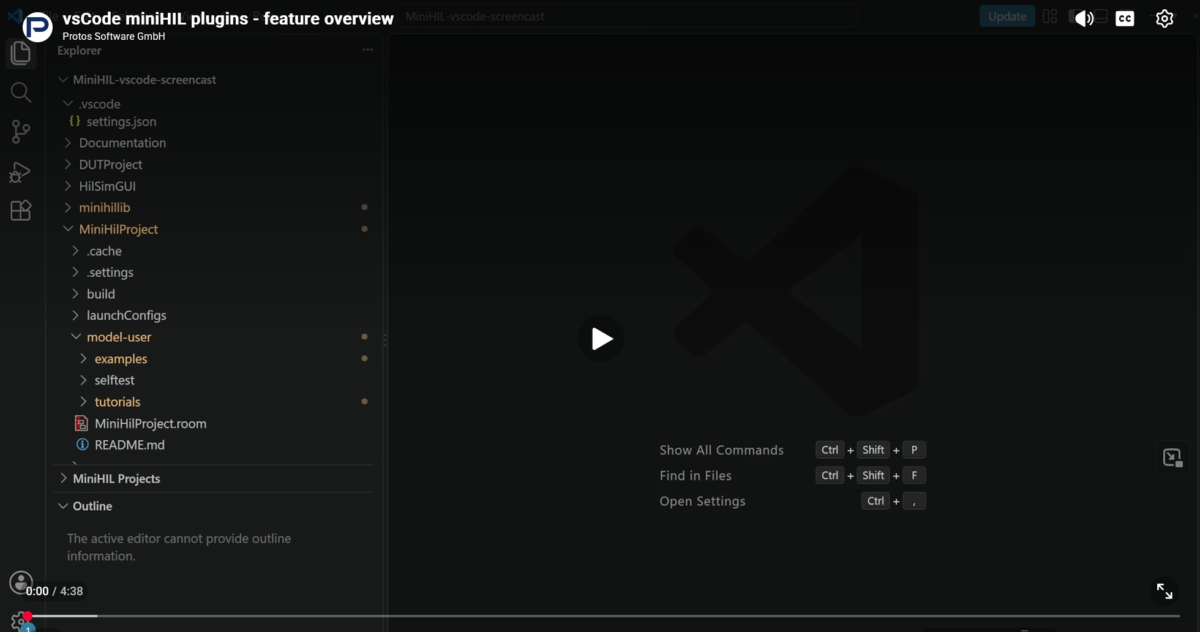
Task: Collapse the model-user folder
Action: pos(118,337)
